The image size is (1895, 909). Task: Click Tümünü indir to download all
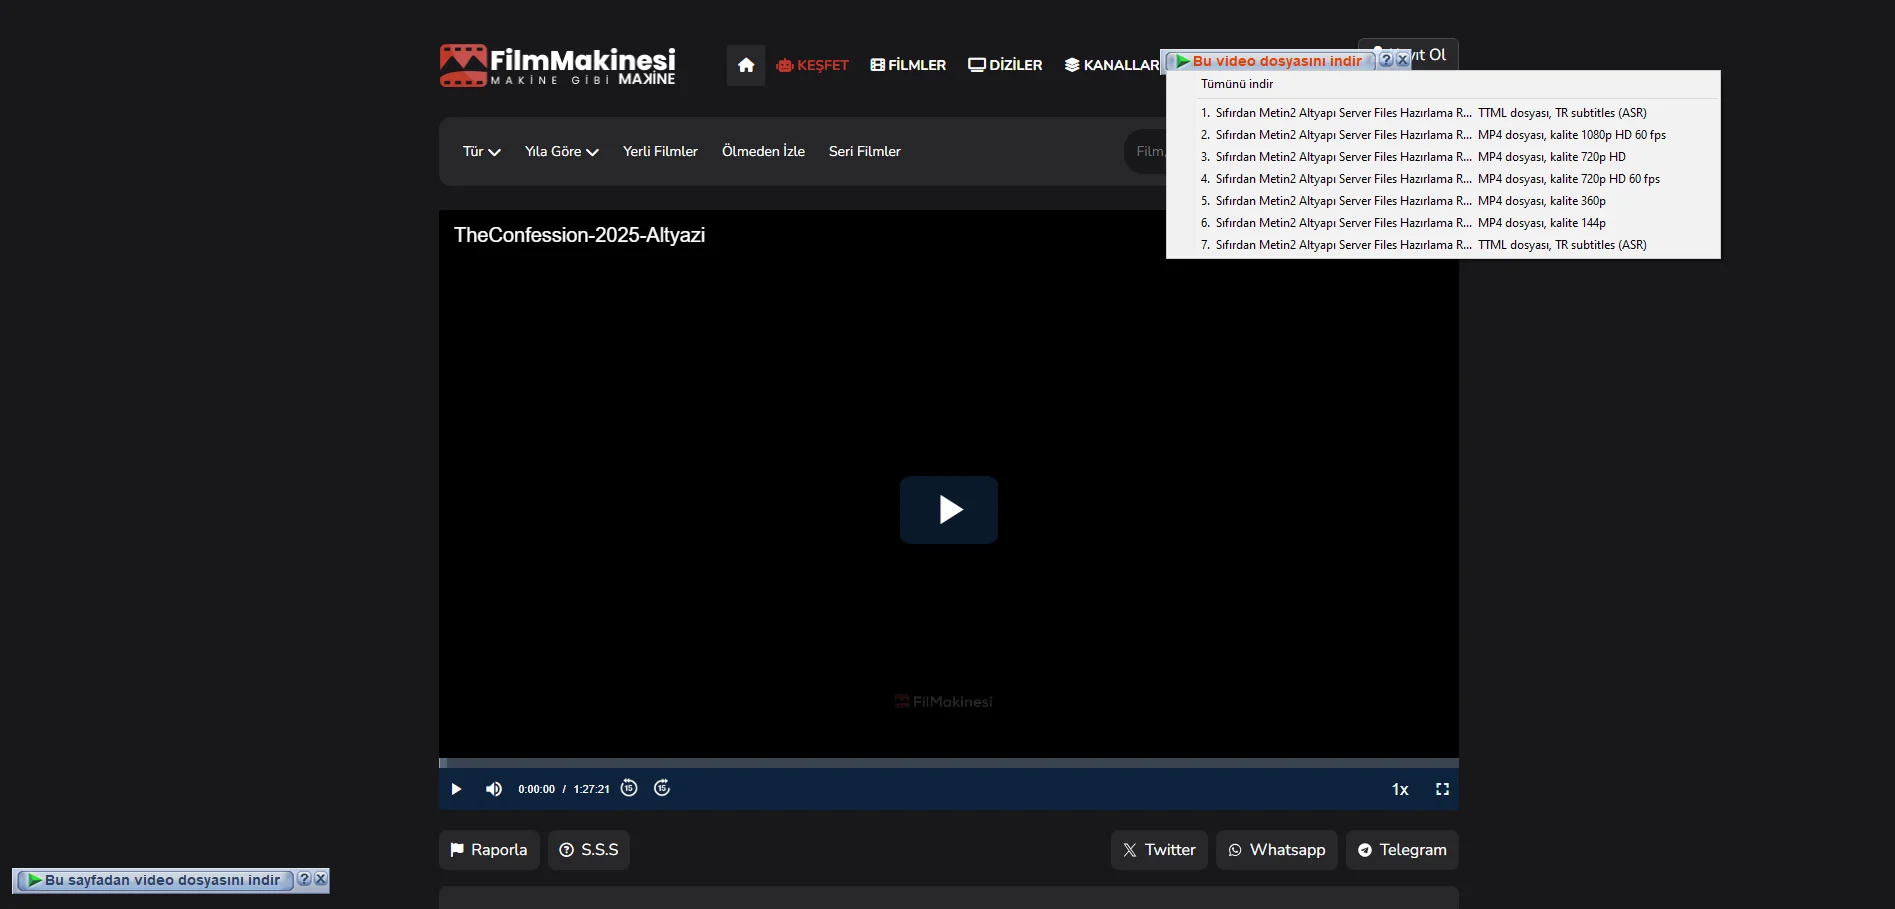(1237, 84)
